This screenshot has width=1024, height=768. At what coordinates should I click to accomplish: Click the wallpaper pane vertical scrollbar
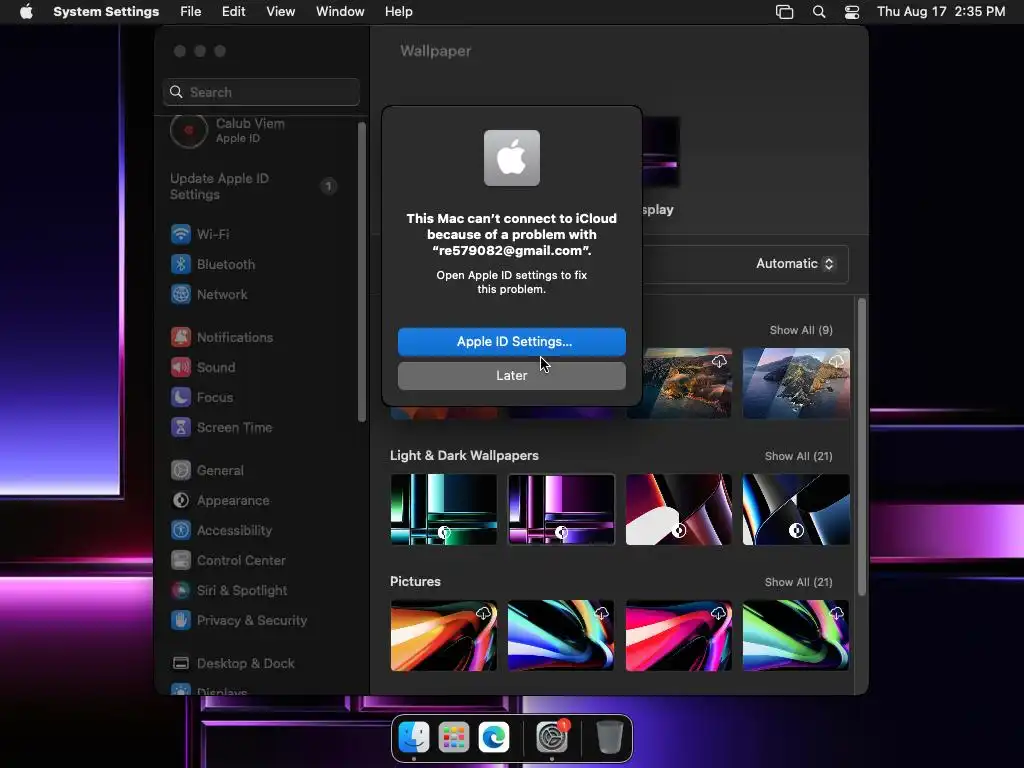click(862, 447)
